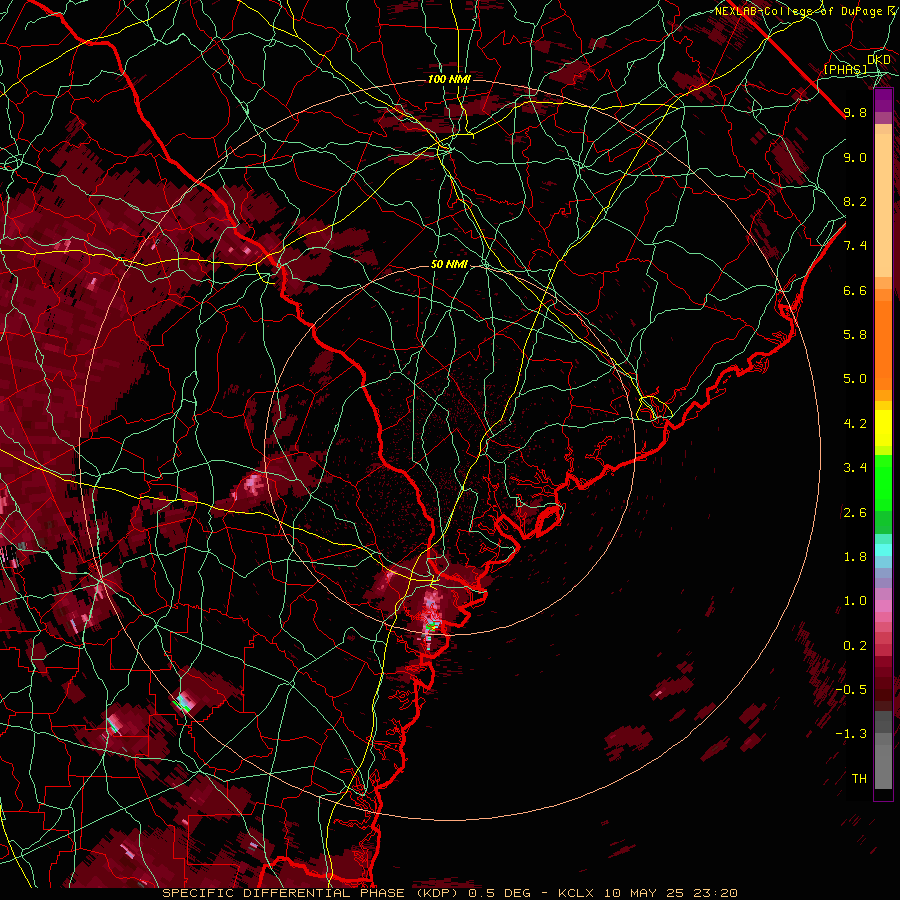Screen dimensions: 900x900
Task: Click the "5.0" scale value
Action: coord(855,379)
